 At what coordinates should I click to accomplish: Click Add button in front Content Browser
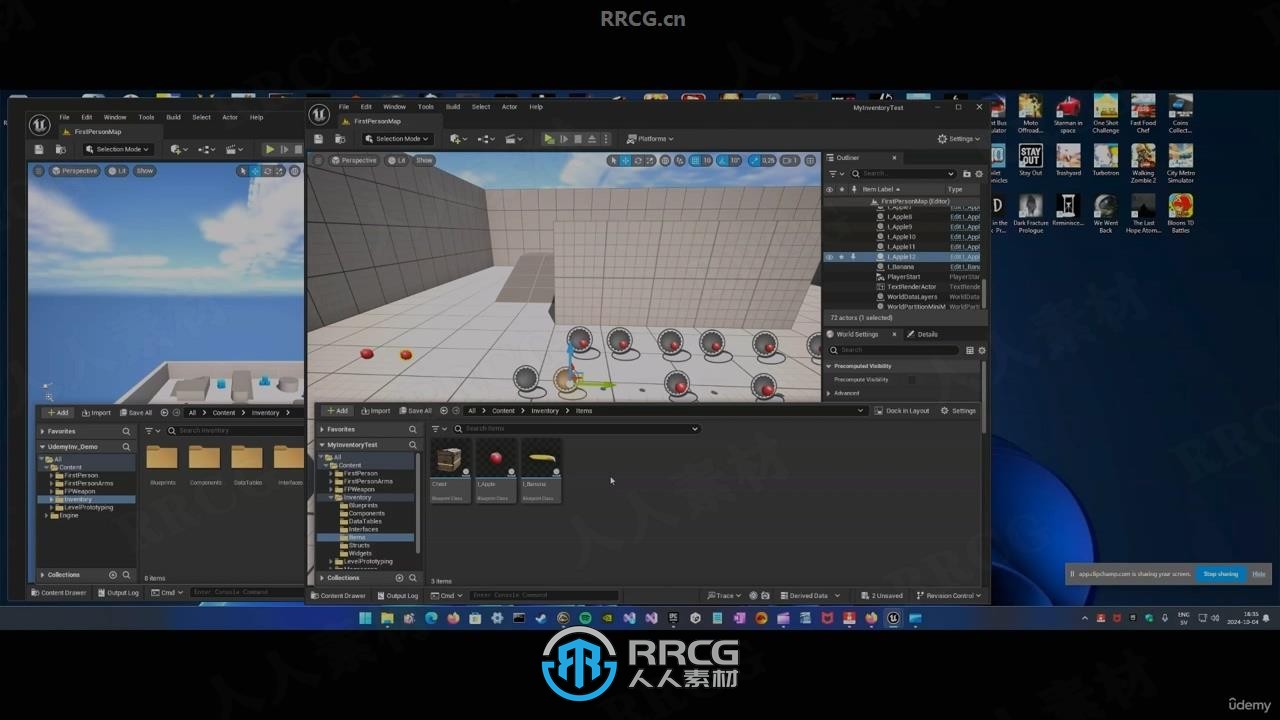pyautogui.click(x=338, y=411)
